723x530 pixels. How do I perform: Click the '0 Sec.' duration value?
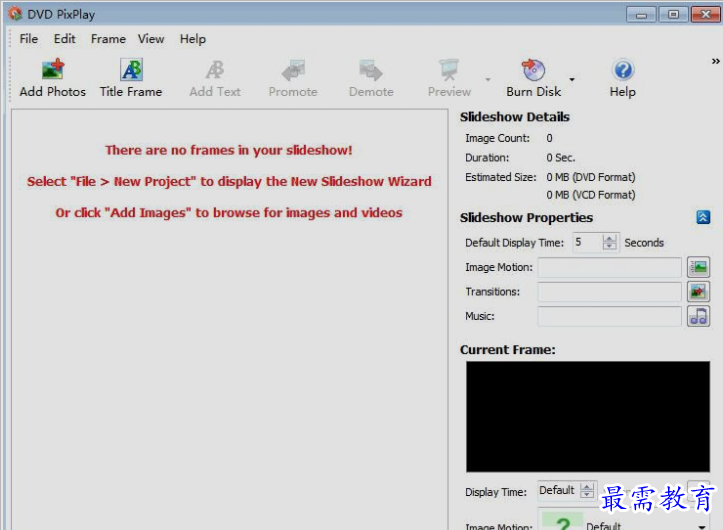(x=561, y=158)
